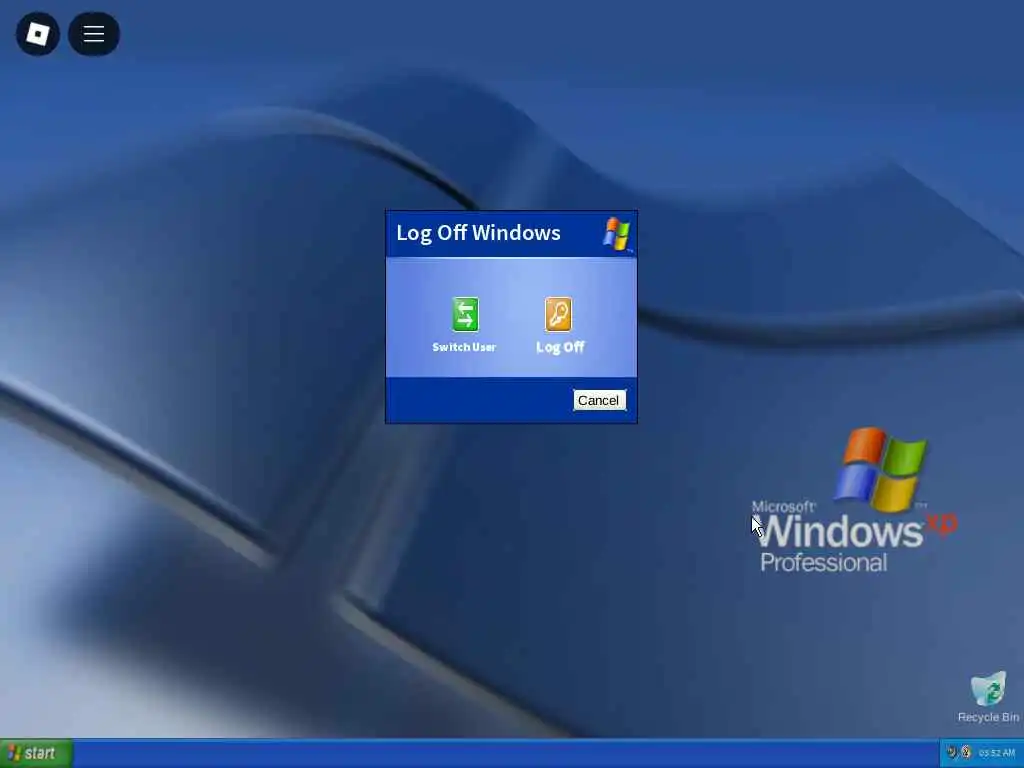Viewport: 1024px width, 768px height.
Task: Click the Log Off text label
Action: pyautogui.click(x=560, y=347)
